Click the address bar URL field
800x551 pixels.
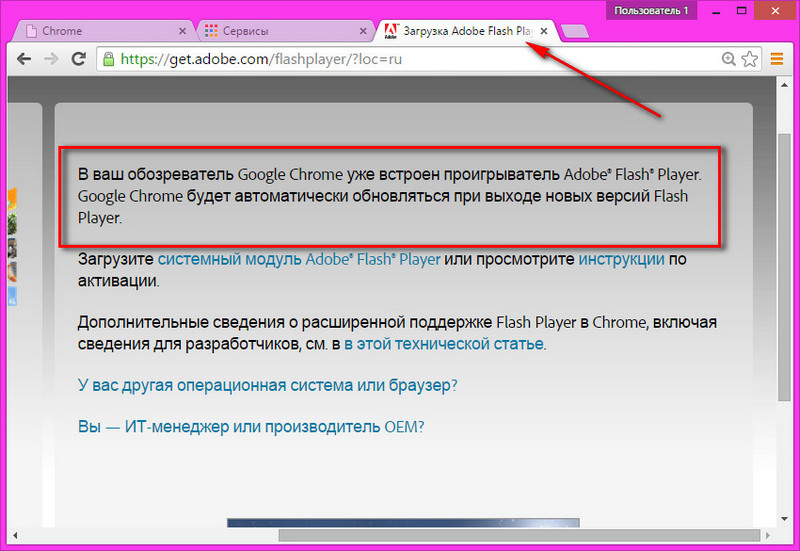click(x=400, y=59)
